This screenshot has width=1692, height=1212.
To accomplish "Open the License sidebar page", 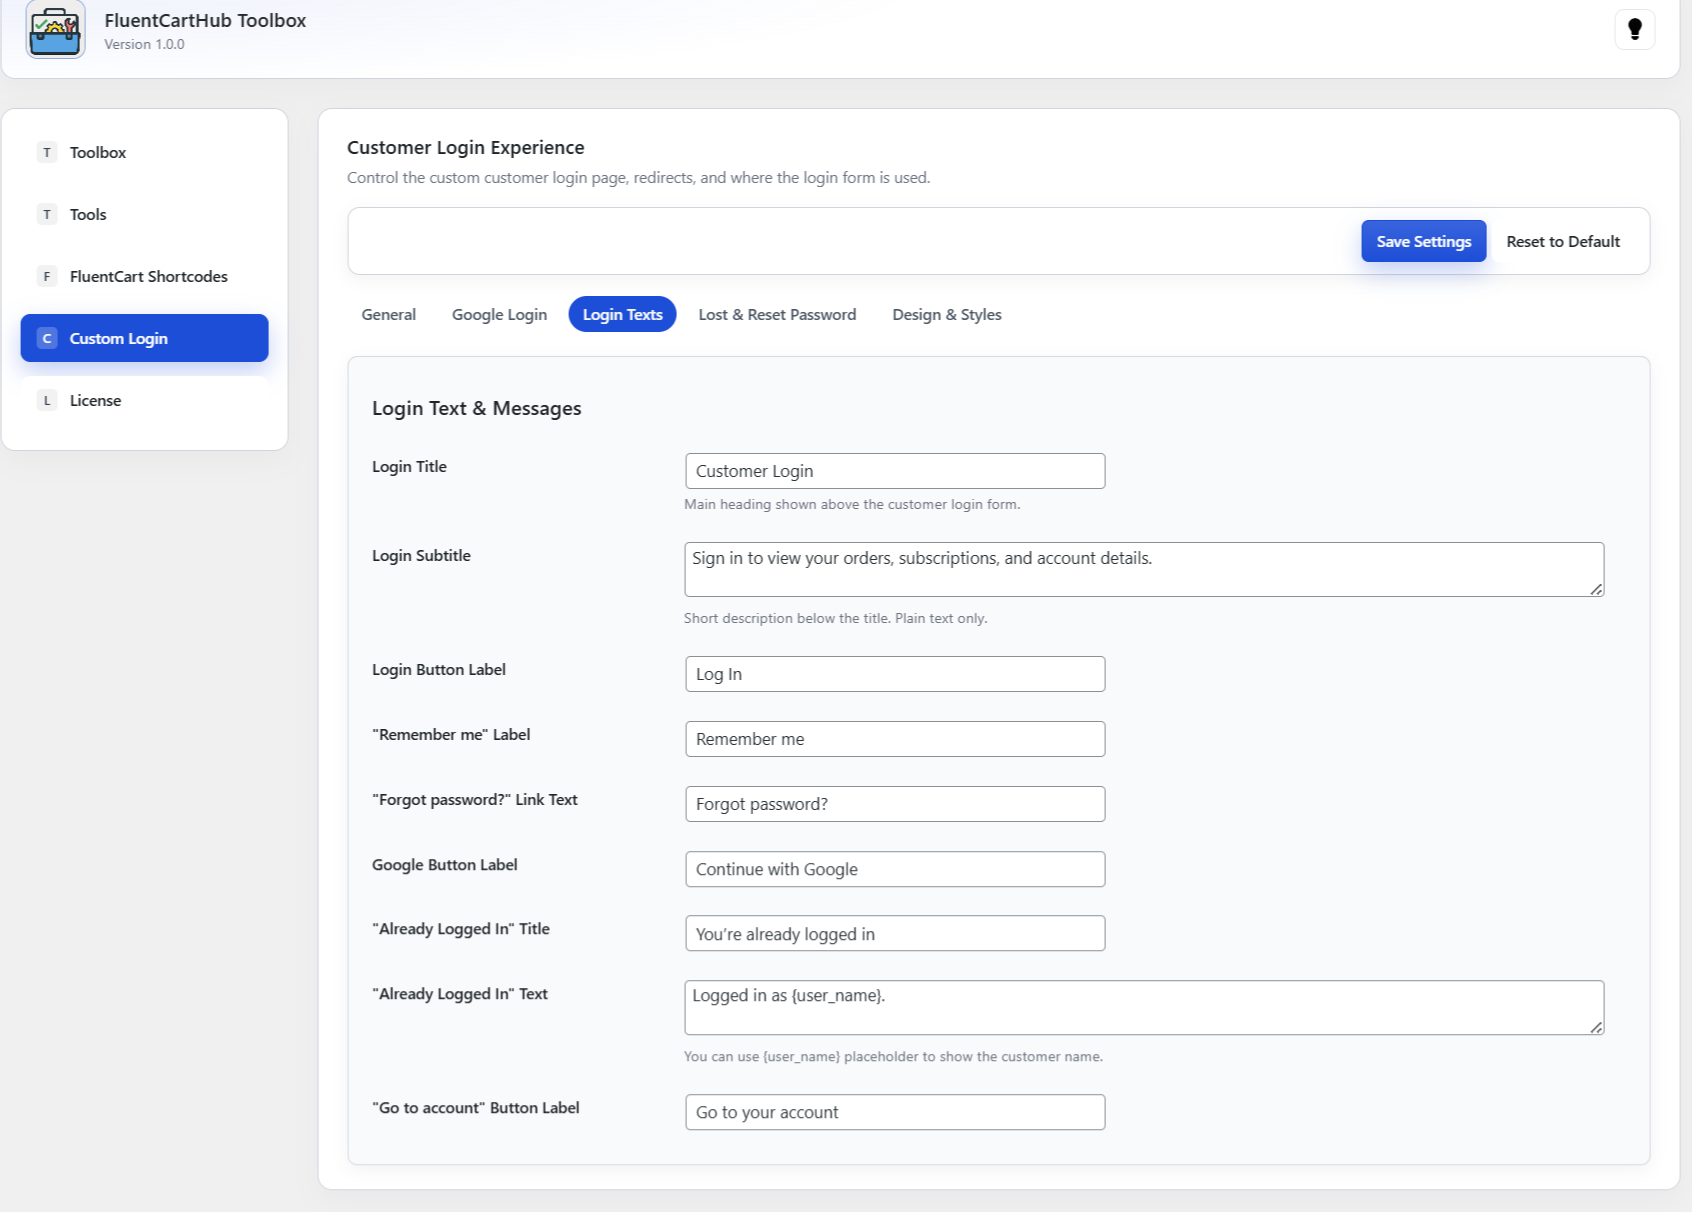I will point(95,401).
